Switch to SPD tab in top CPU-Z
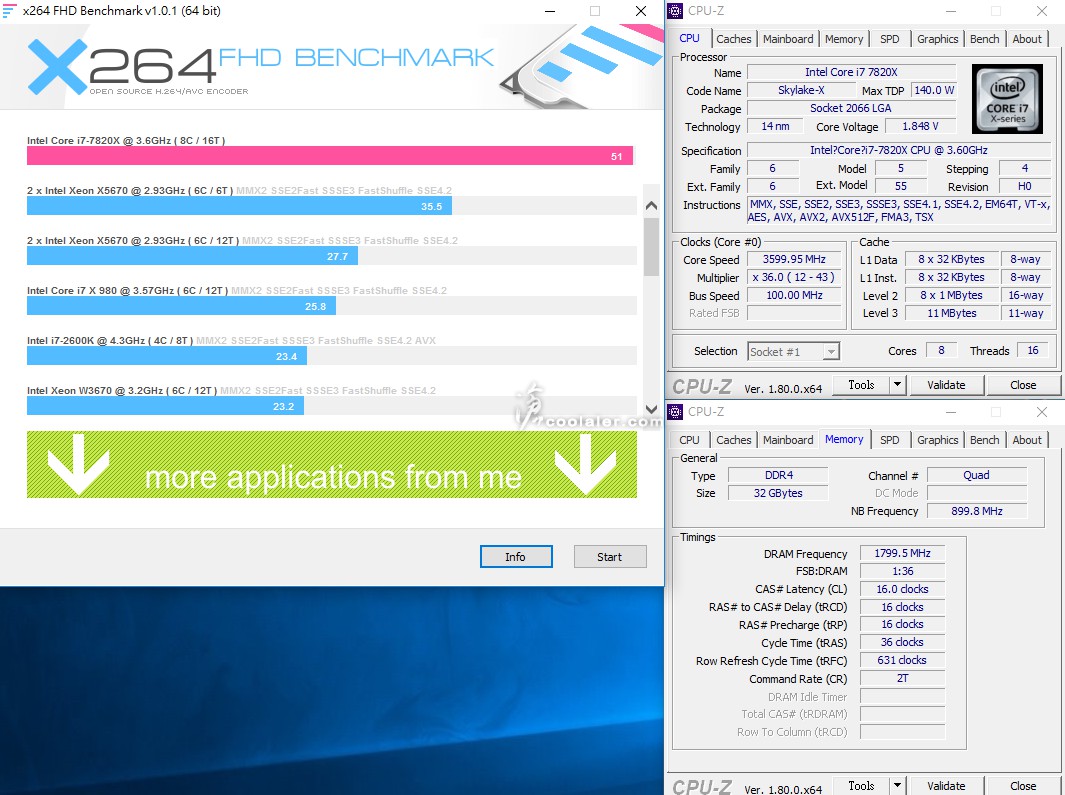The height and width of the screenshot is (795, 1065). coord(890,39)
